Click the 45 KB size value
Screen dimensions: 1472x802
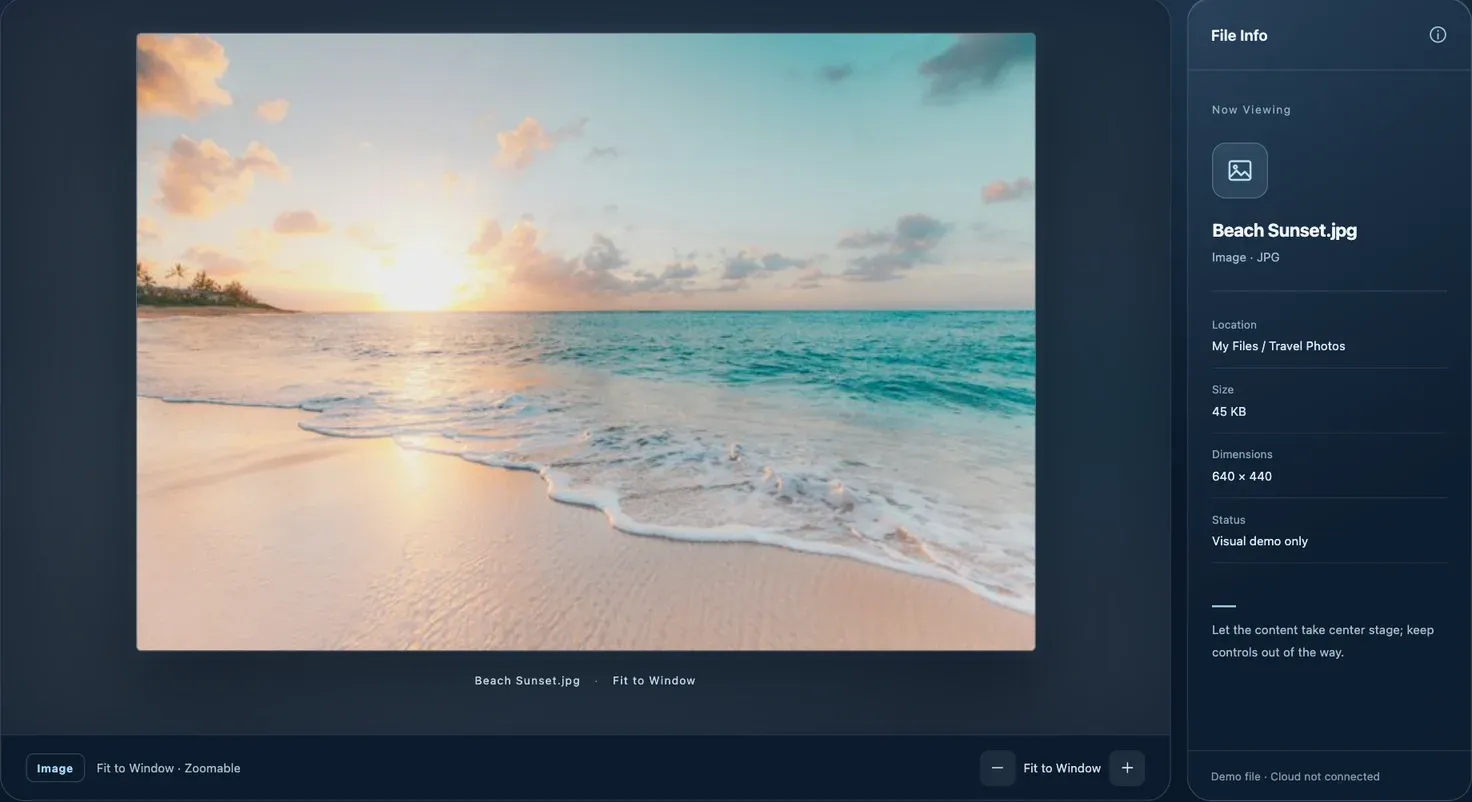(x=1229, y=411)
